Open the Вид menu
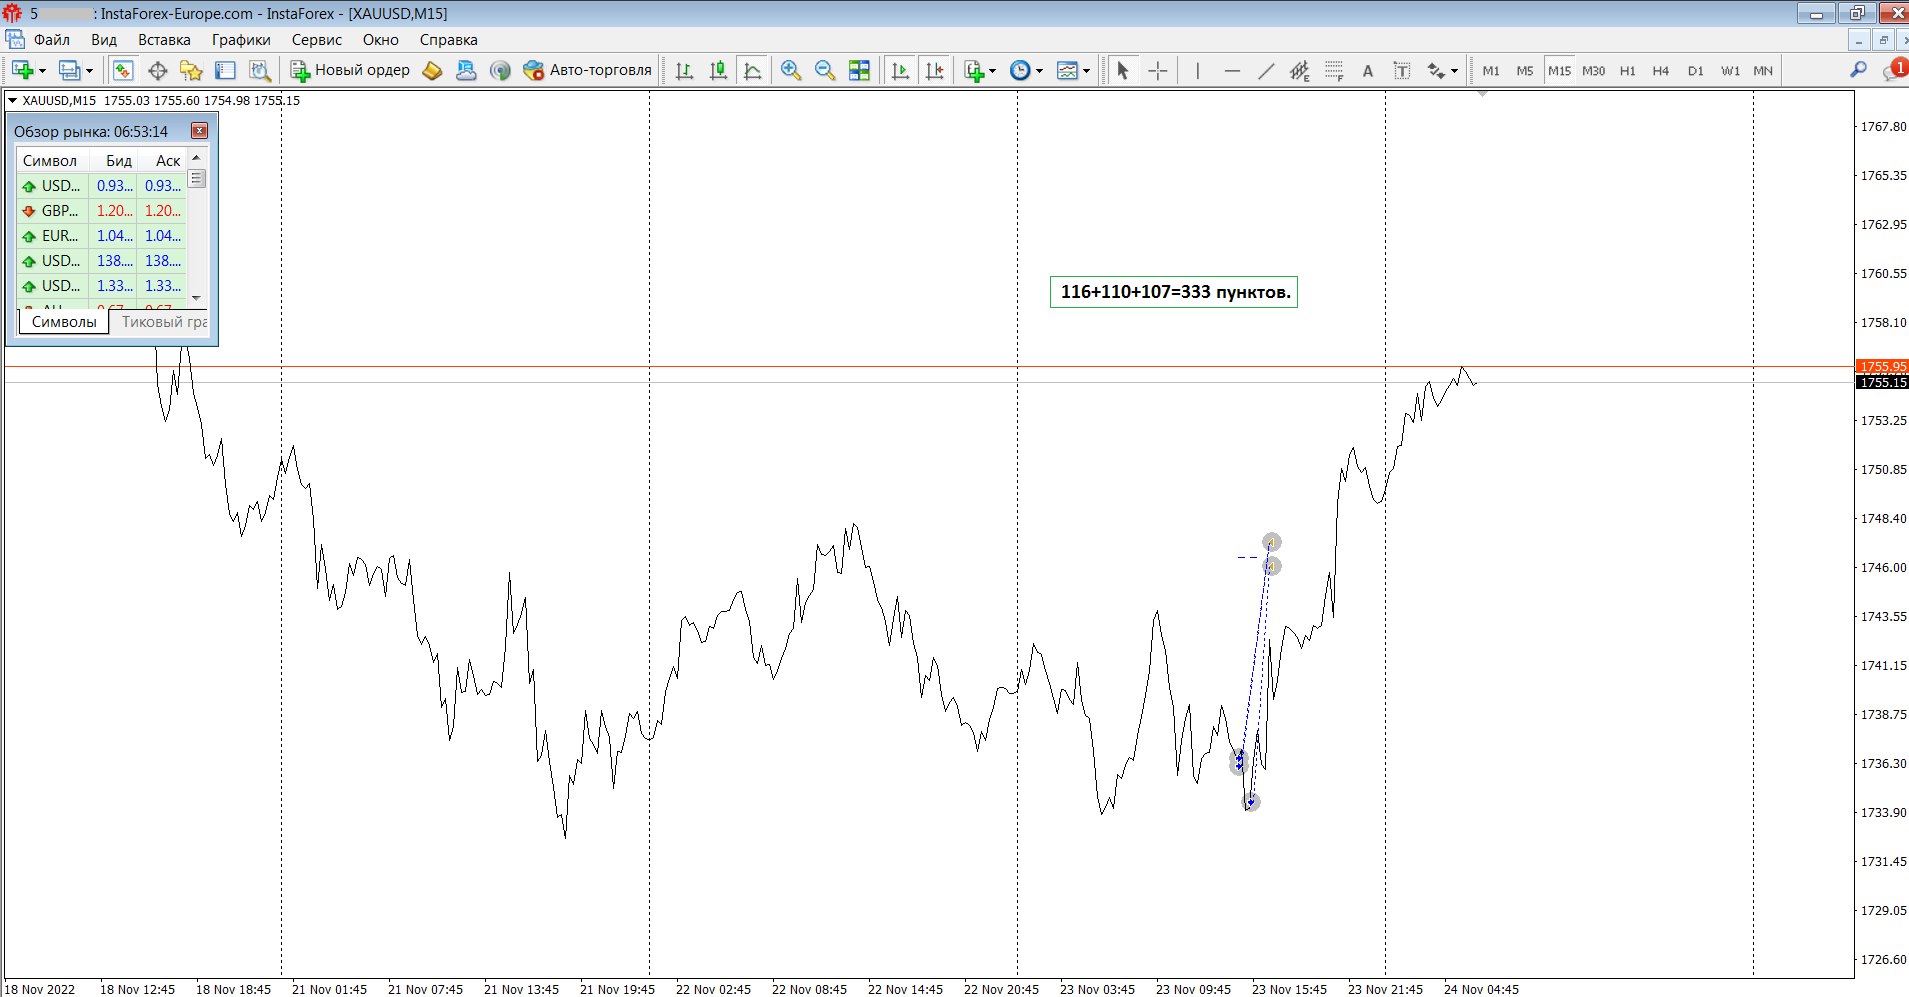 click(x=104, y=40)
